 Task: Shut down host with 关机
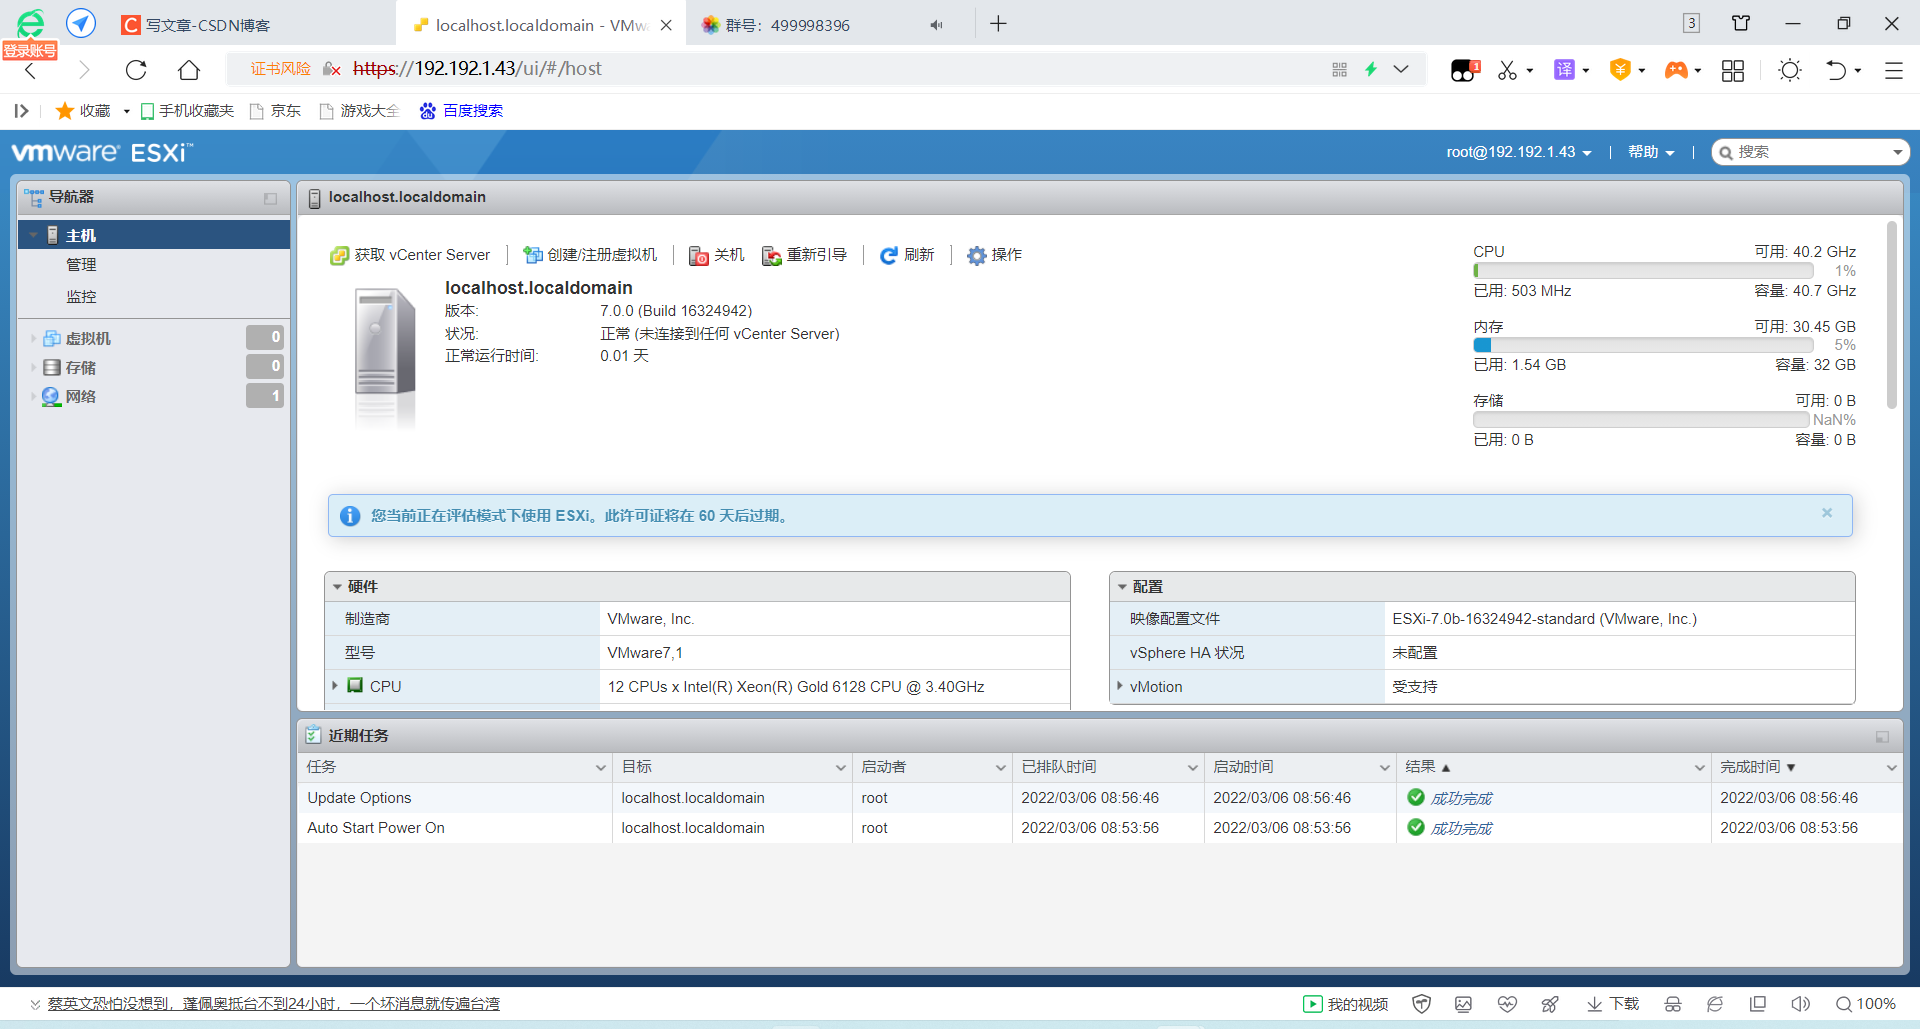(x=716, y=255)
